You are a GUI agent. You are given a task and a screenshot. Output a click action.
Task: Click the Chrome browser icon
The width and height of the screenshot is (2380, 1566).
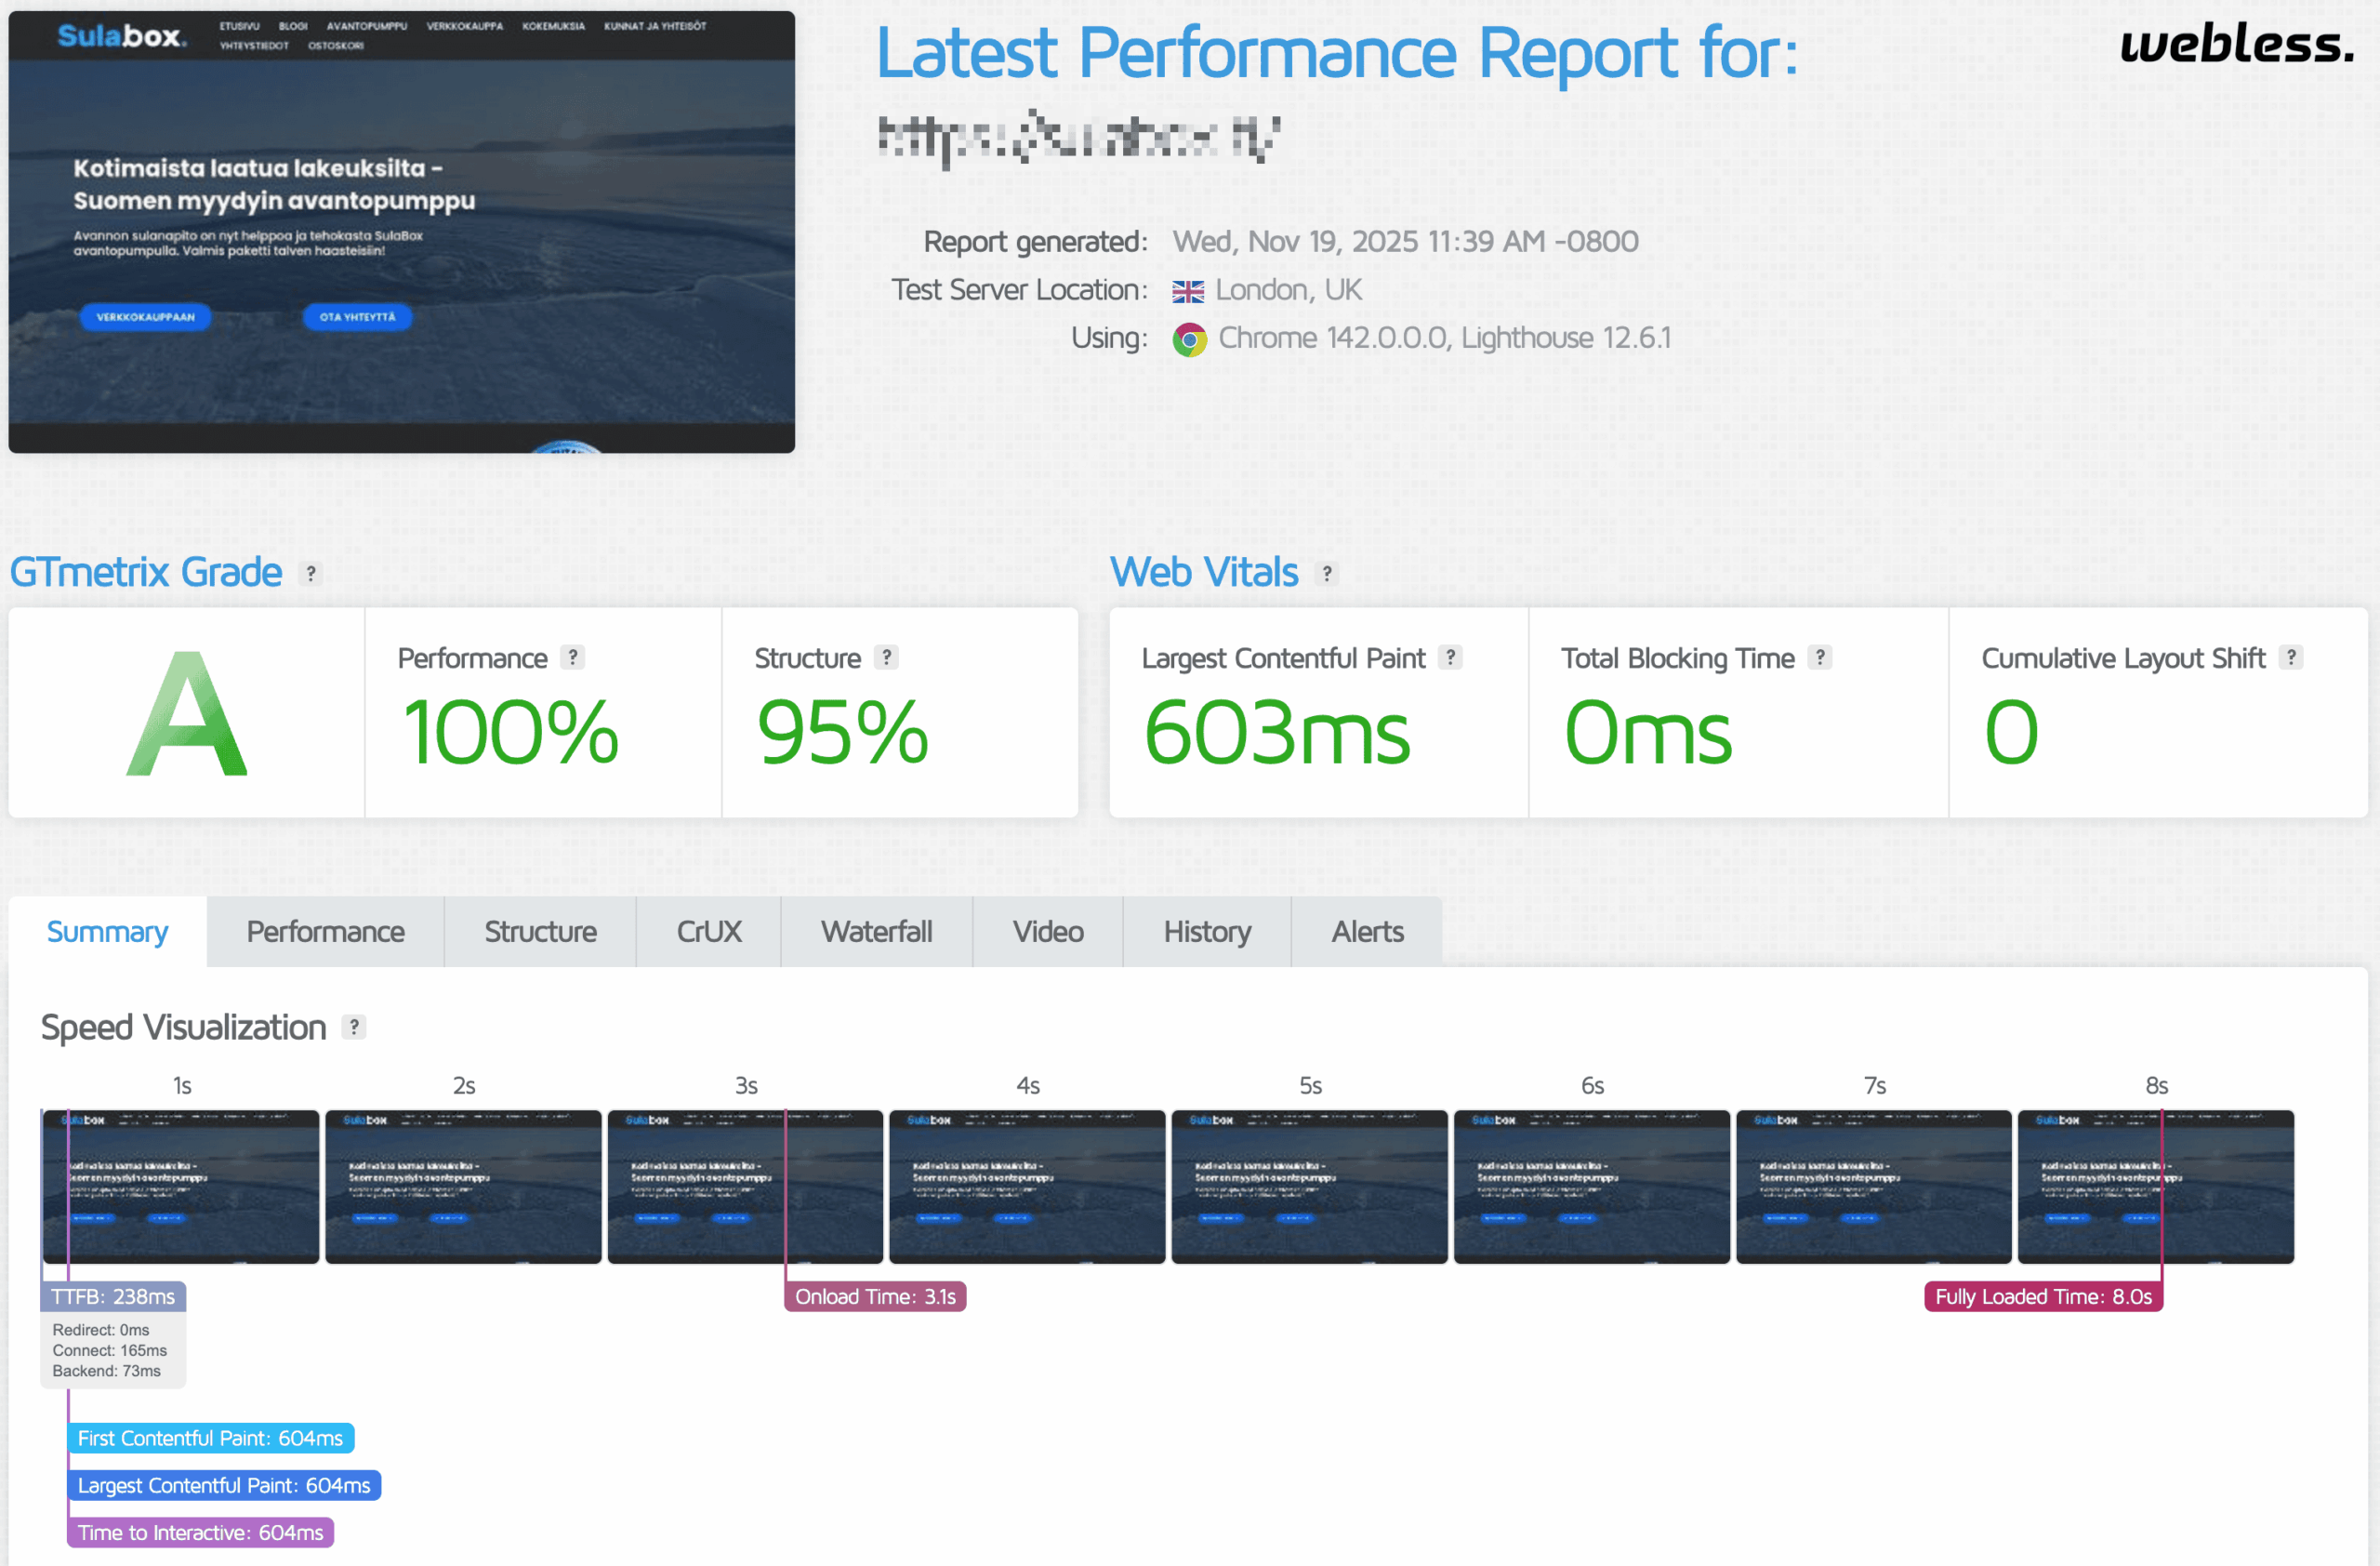pyautogui.click(x=1189, y=339)
